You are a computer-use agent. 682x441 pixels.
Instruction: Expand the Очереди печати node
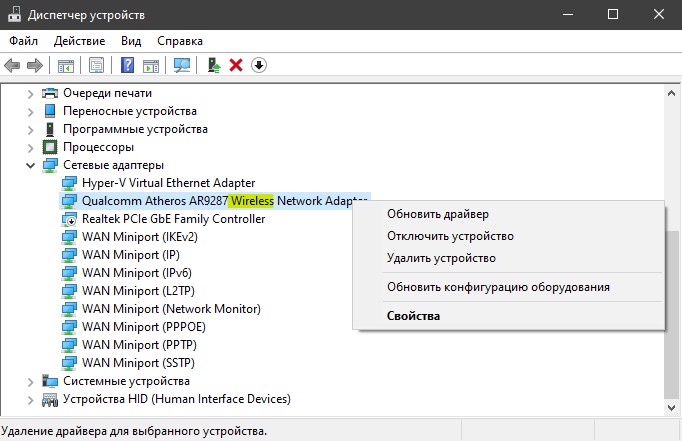[30, 94]
